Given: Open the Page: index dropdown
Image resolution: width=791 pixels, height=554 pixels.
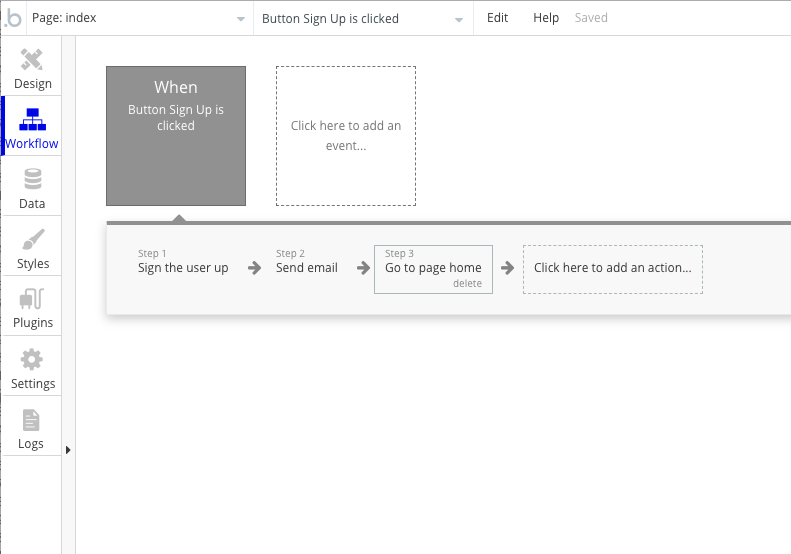Looking at the screenshot, I should [139, 18].
